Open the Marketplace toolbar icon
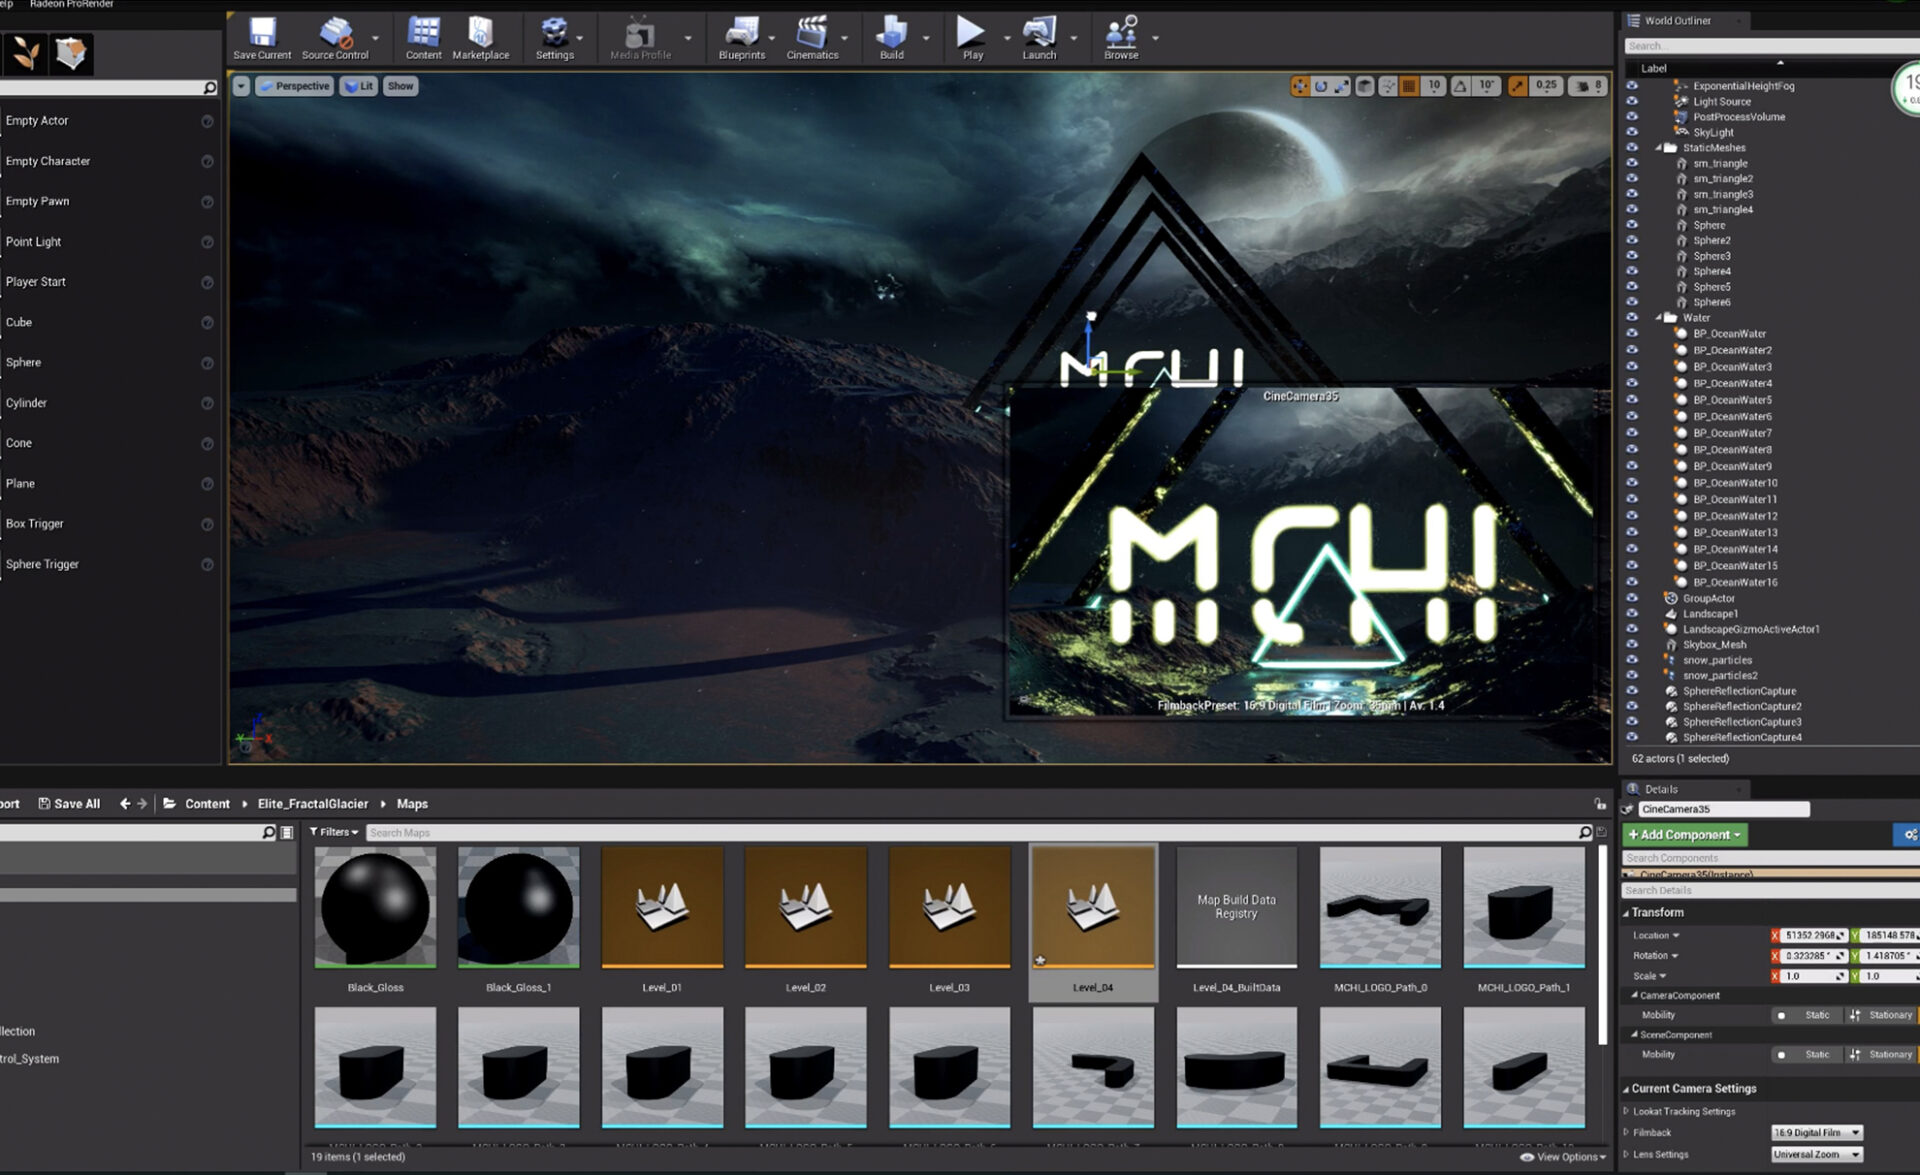Screen dimensions: 1920x1175 [x=480, y=38]
